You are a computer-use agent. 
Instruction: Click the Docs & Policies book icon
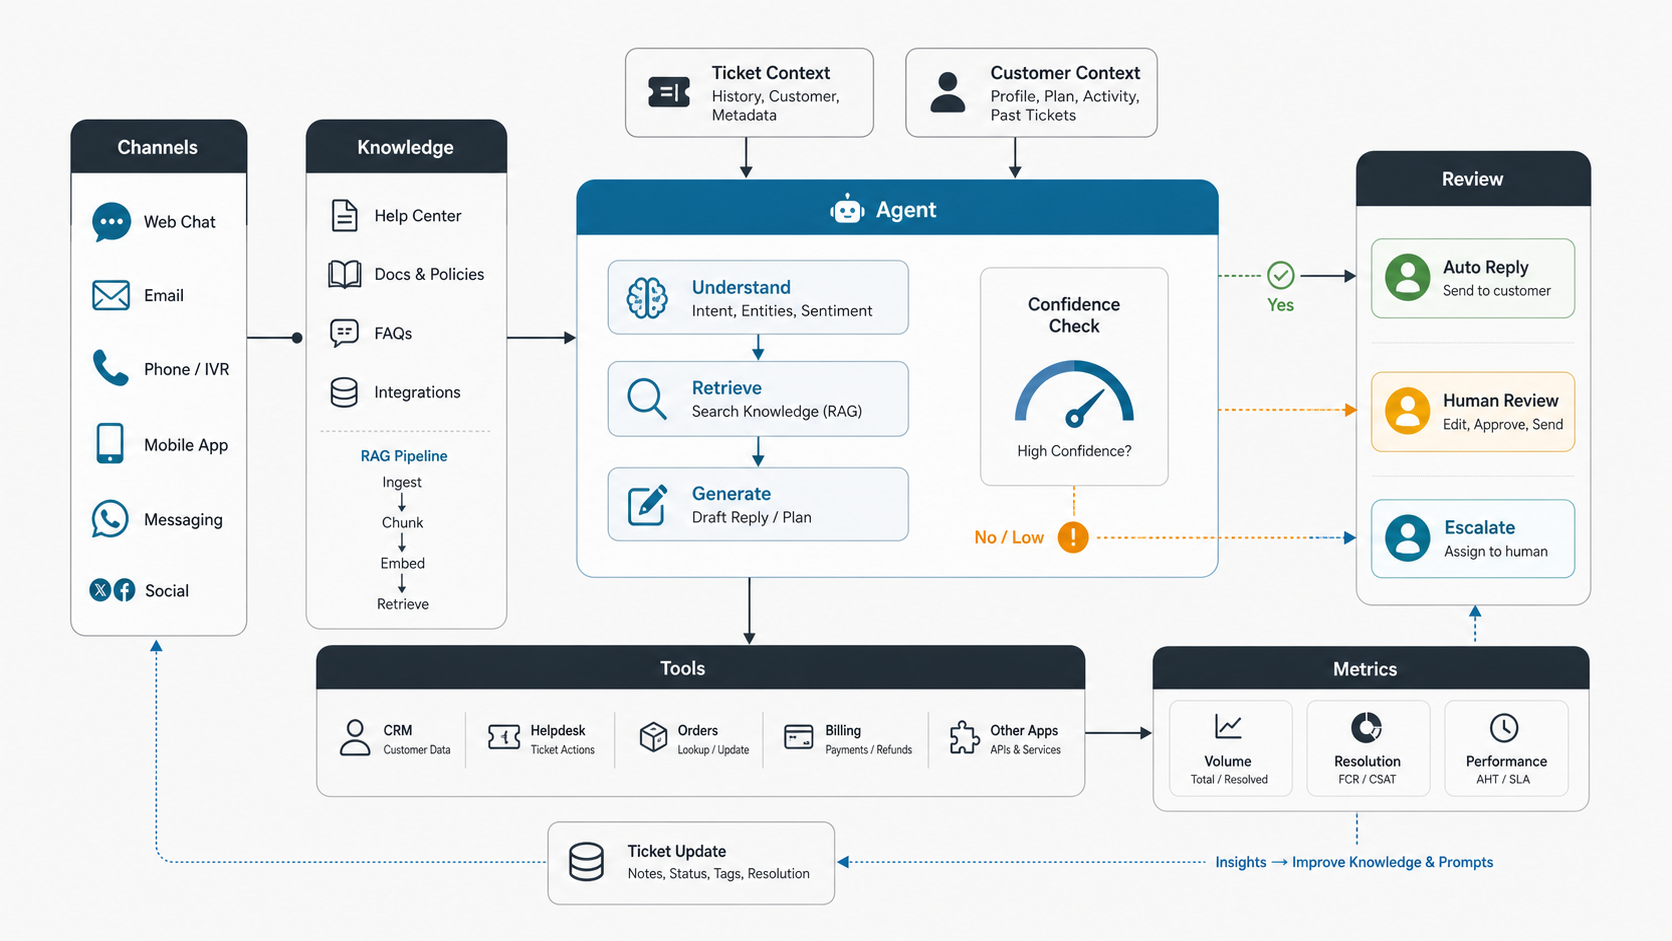pyautogui.click(x=345, y=274)
